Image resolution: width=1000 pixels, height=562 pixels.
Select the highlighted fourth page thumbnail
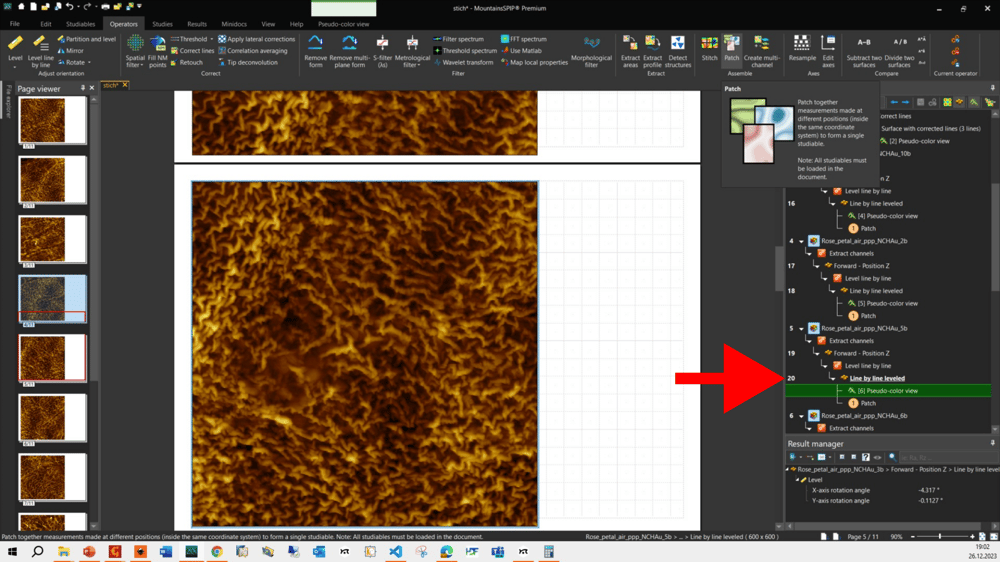click(x=52, y=299)
